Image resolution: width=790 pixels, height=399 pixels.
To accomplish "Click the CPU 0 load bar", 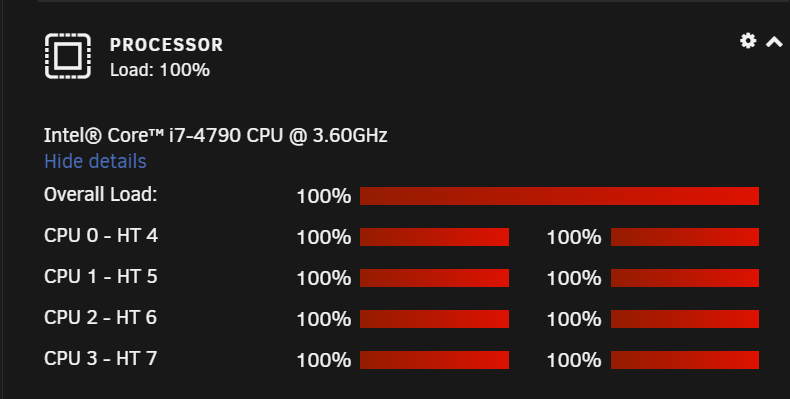I will tap(434, 237).
